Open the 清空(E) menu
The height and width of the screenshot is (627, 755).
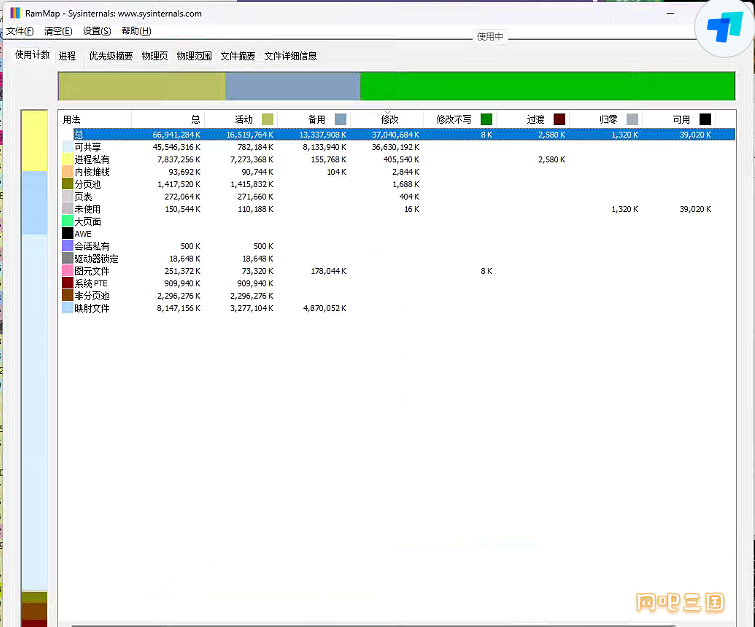pos(58,31)
